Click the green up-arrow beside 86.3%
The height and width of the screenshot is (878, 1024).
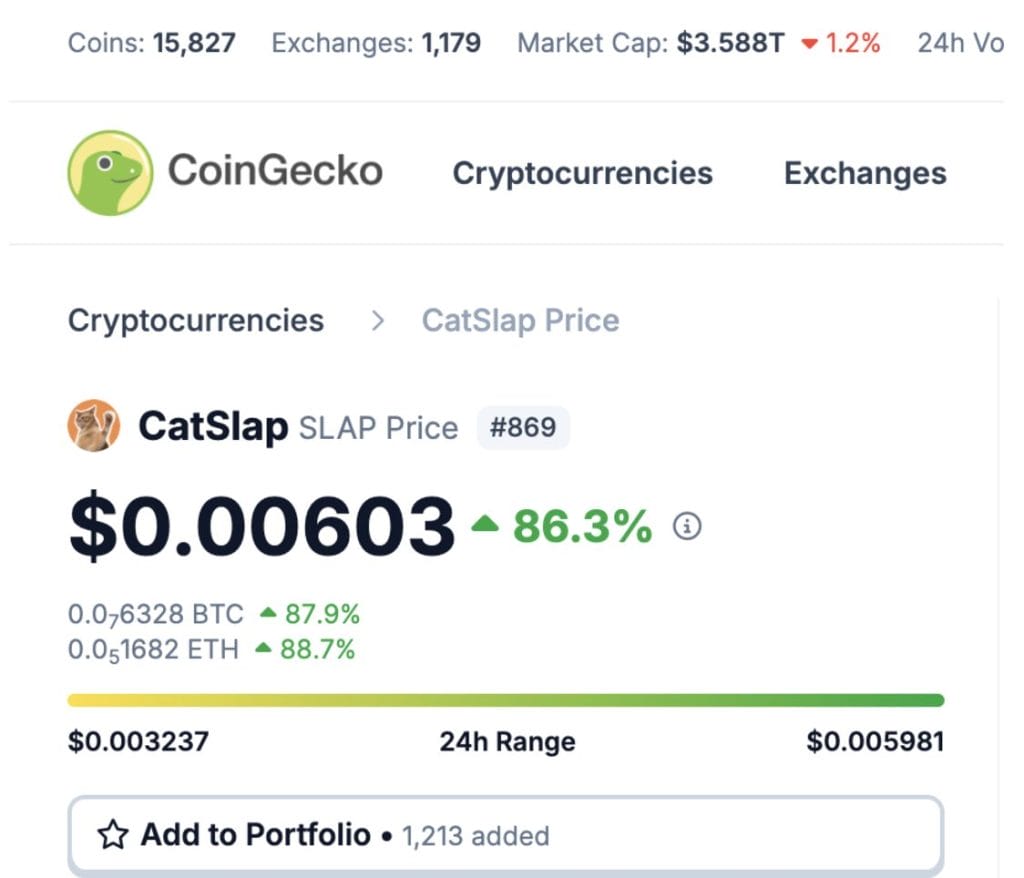click(x=485, y=523)
